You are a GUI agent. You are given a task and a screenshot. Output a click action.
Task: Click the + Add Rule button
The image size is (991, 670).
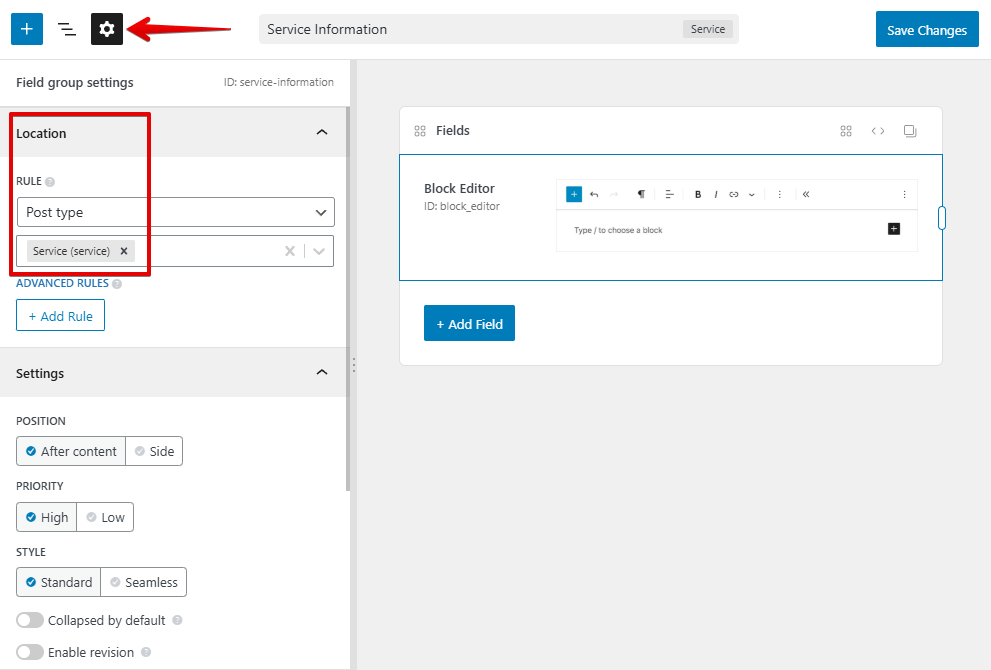(60, 315)
